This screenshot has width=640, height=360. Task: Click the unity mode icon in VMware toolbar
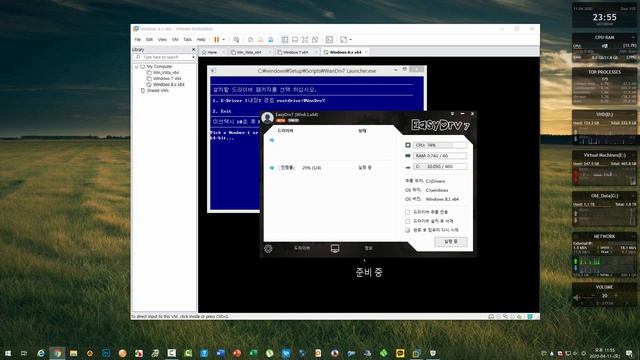[x=315, y=40]
